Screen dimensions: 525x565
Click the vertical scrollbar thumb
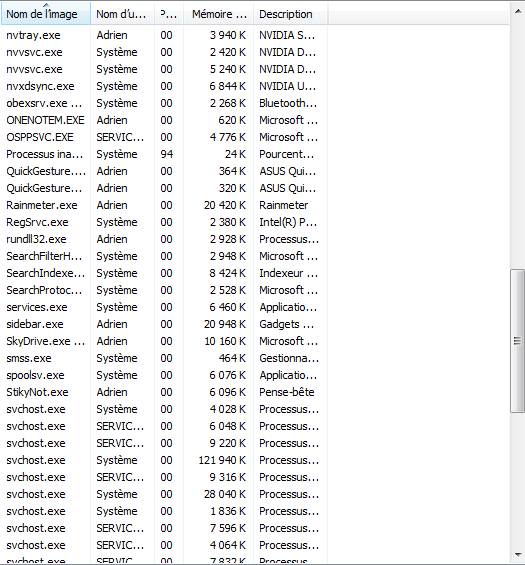pos(517,341)
